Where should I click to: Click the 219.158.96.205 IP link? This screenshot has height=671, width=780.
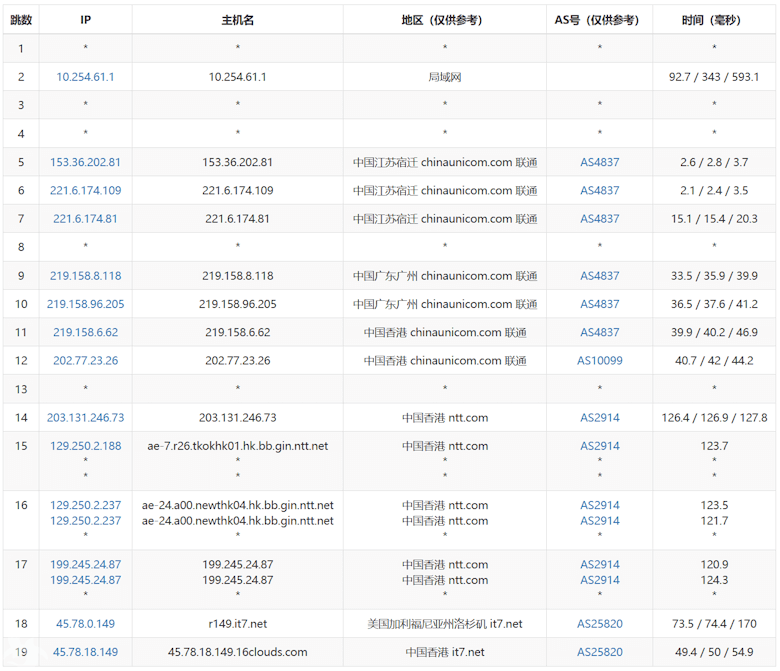85,304
